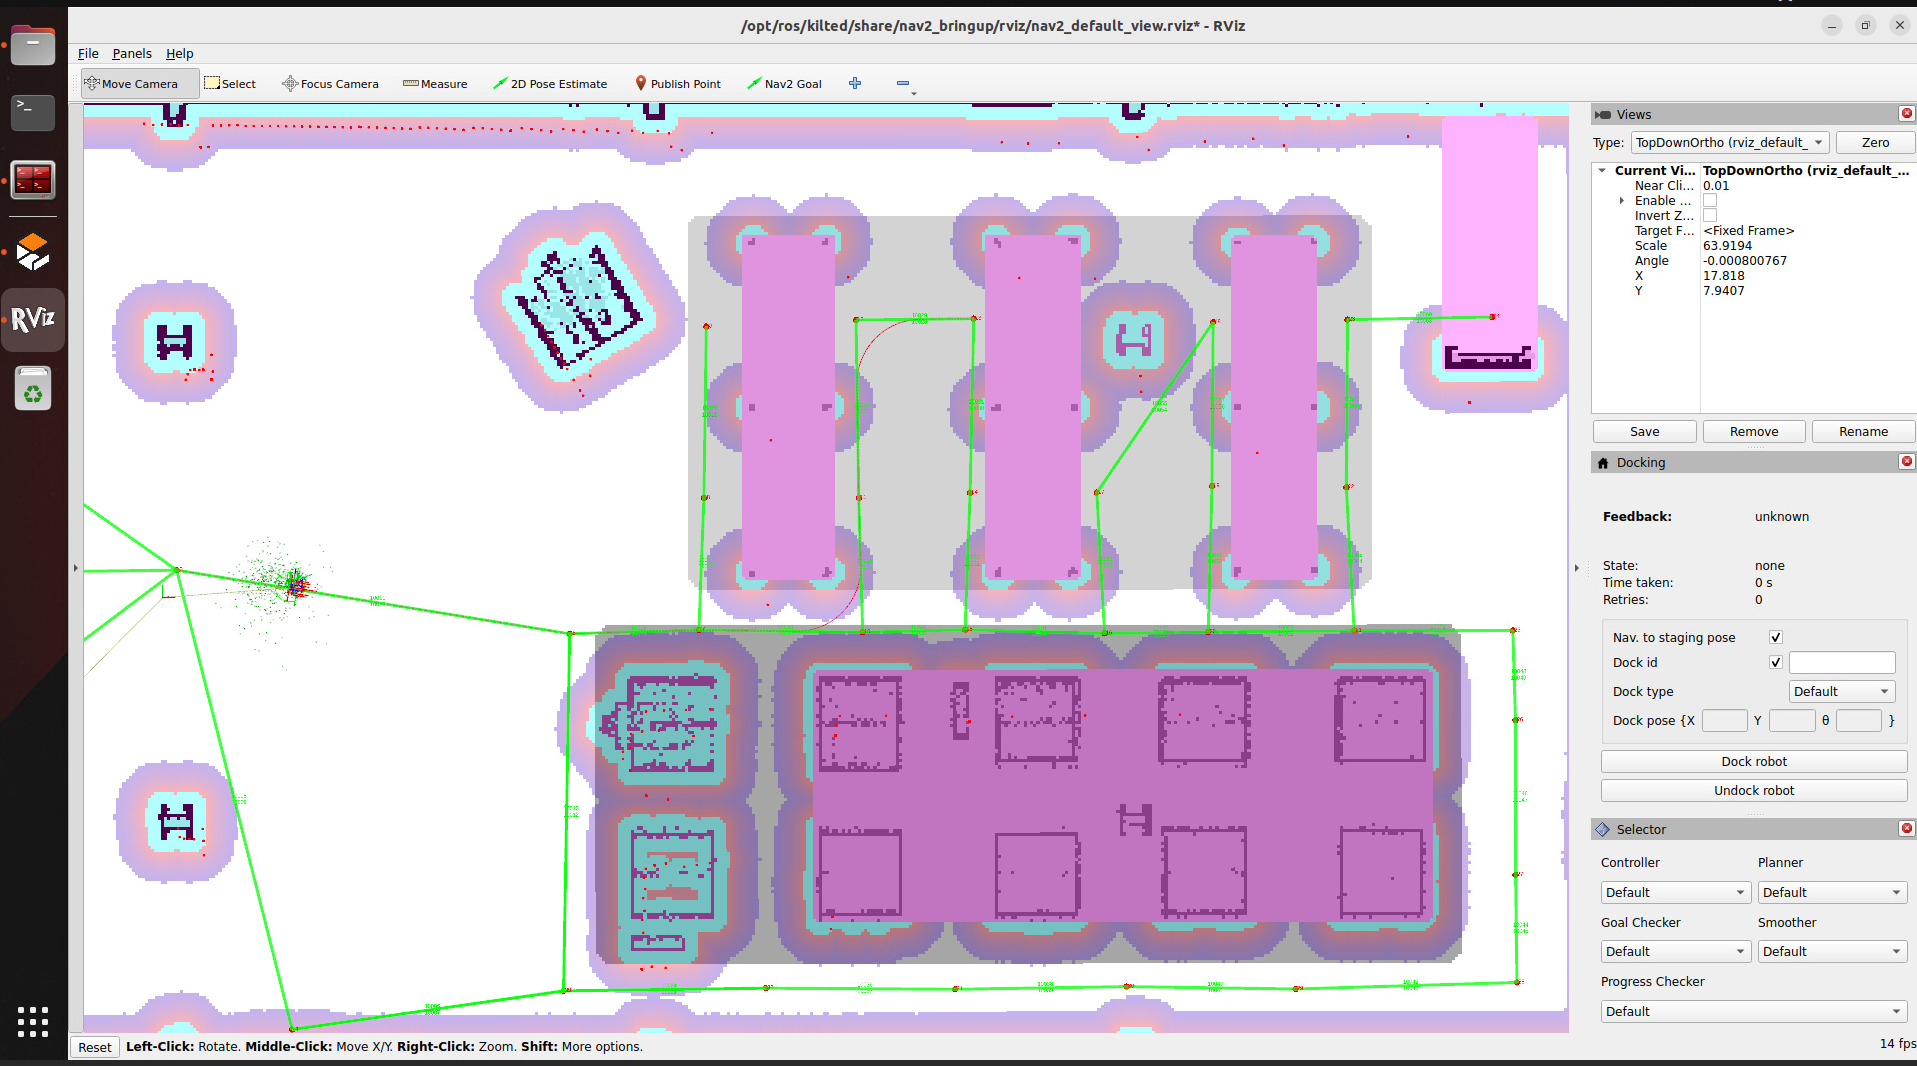Screen dimensions: 1917x1066
Task: Click the RViz icon in the dock
Action: click(x=33, y=319)
